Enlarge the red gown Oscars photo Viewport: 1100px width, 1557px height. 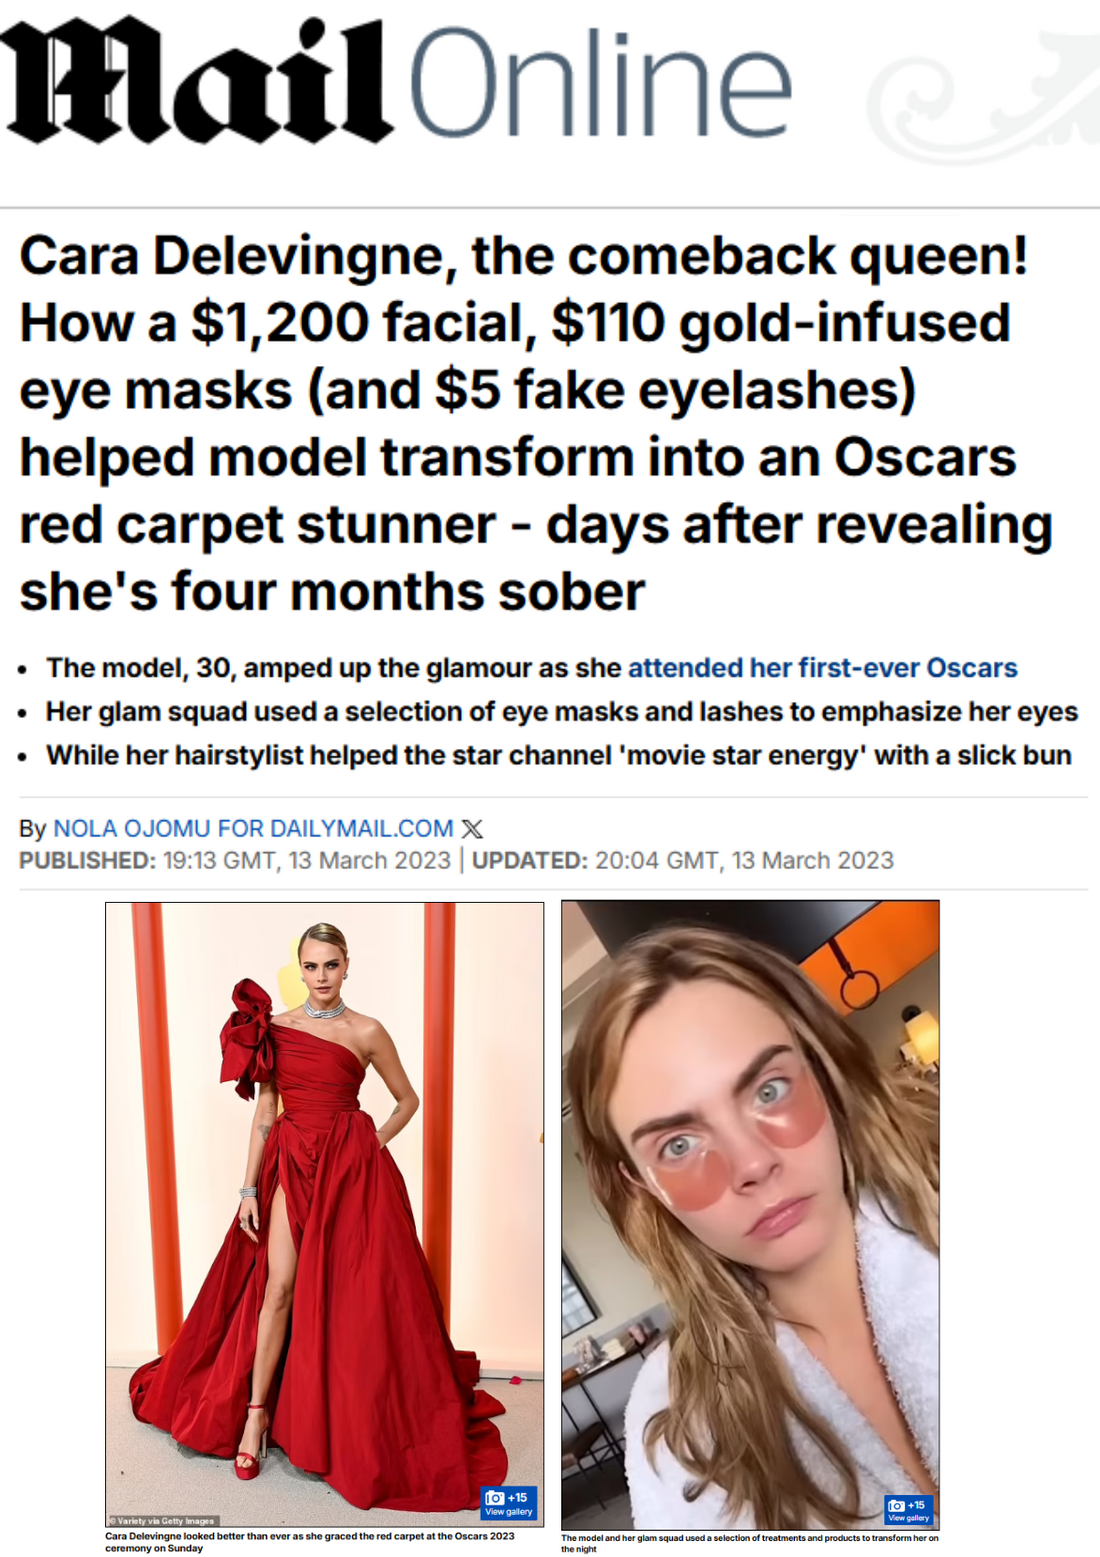325,1214
